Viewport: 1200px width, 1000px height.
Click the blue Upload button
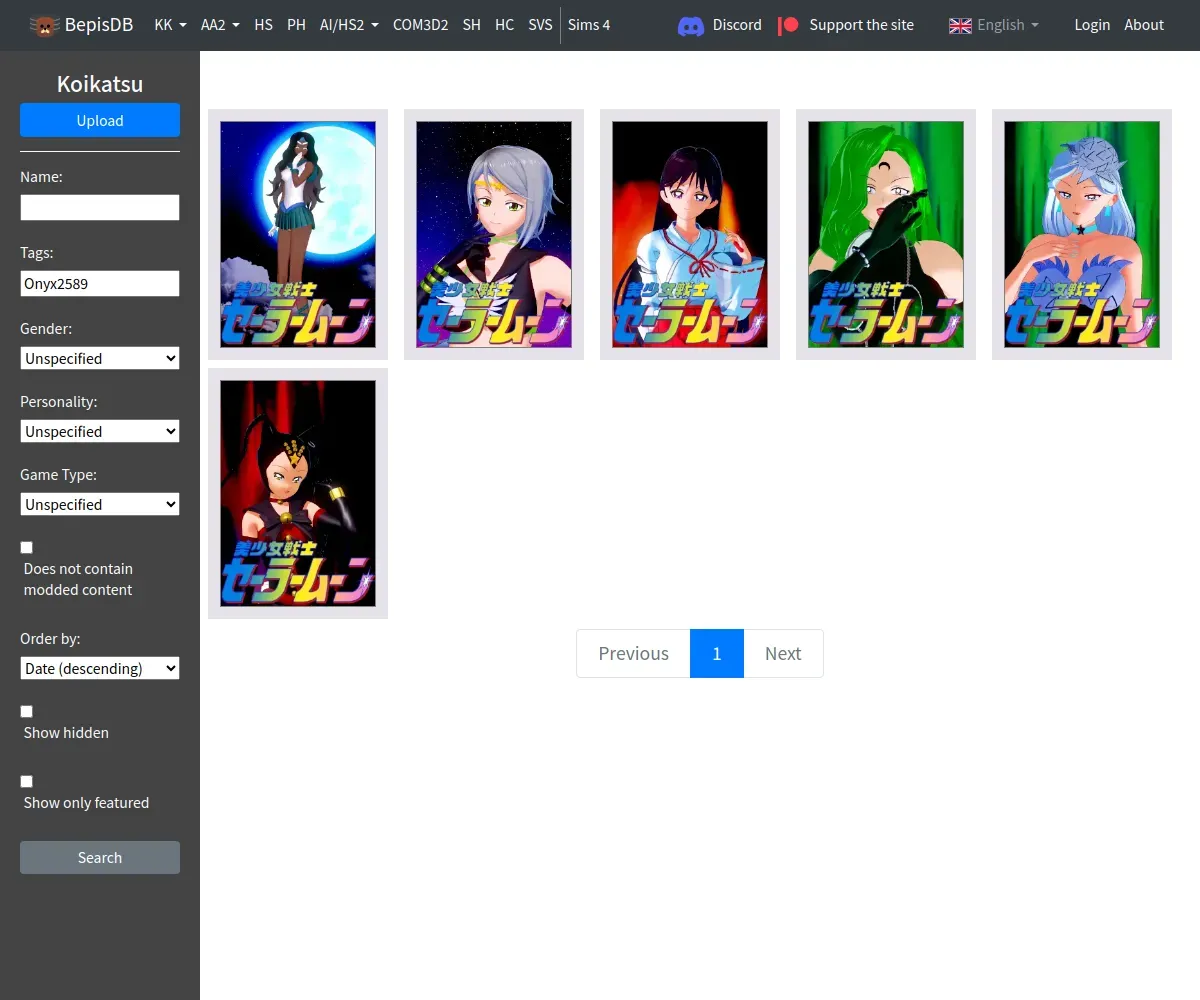tap(100, 120)
